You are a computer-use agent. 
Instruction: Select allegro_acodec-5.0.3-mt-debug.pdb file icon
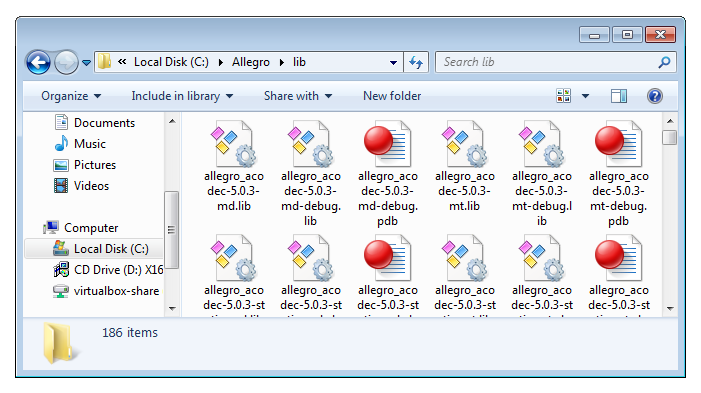(618, 144)
